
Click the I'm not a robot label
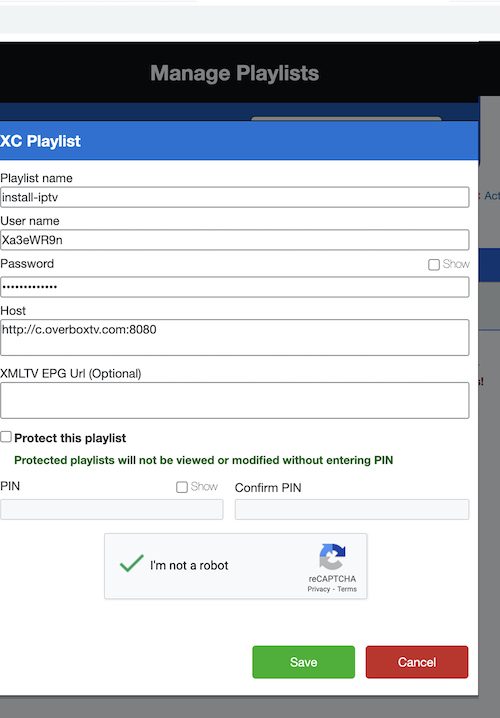click(x=189, y=566)
